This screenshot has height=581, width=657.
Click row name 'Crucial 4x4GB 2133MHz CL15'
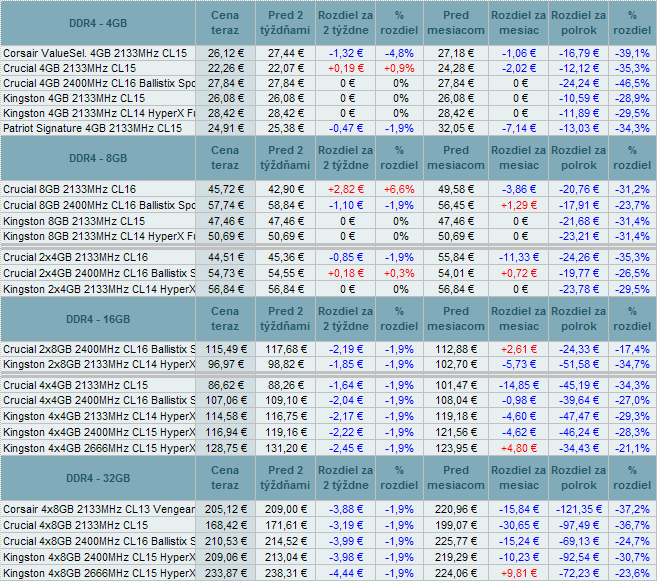[75, 385]
